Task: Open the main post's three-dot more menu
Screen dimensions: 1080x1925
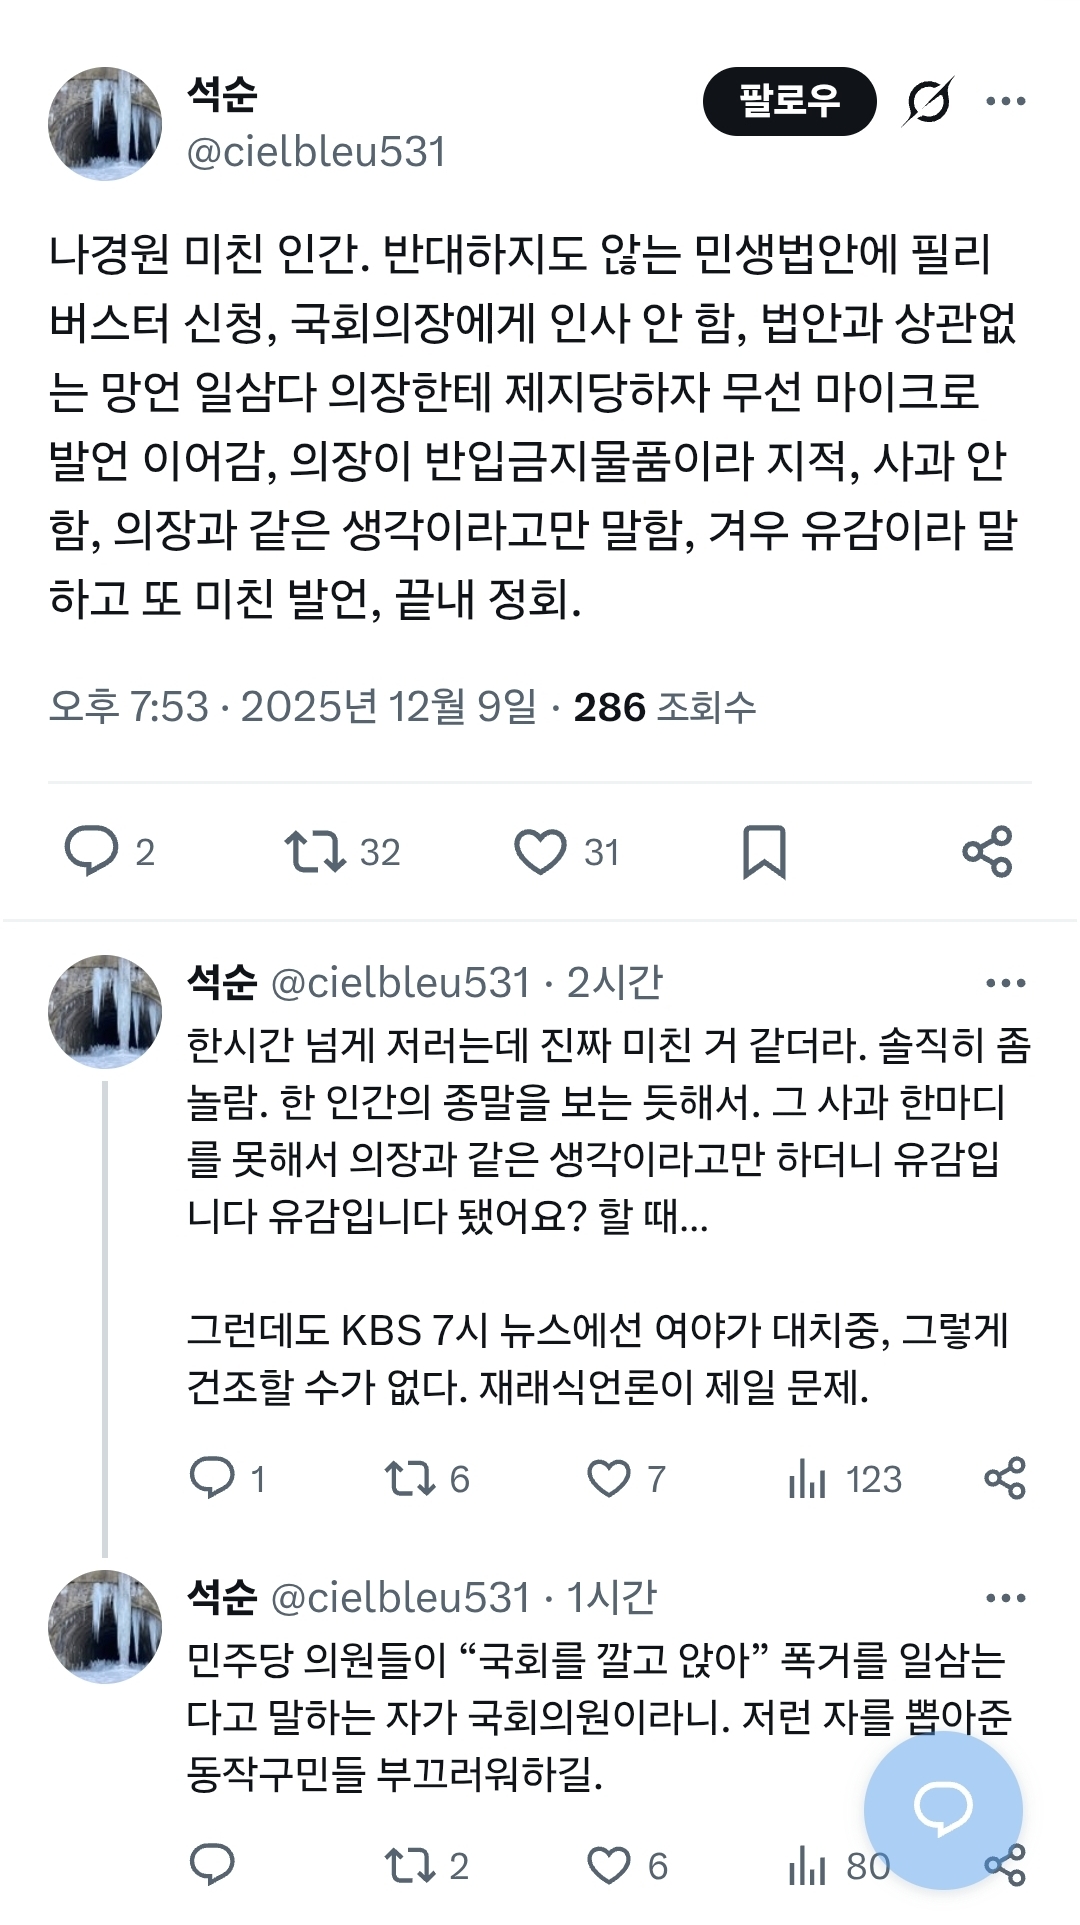Action: pyautogui.click(x=1005, y=101)
